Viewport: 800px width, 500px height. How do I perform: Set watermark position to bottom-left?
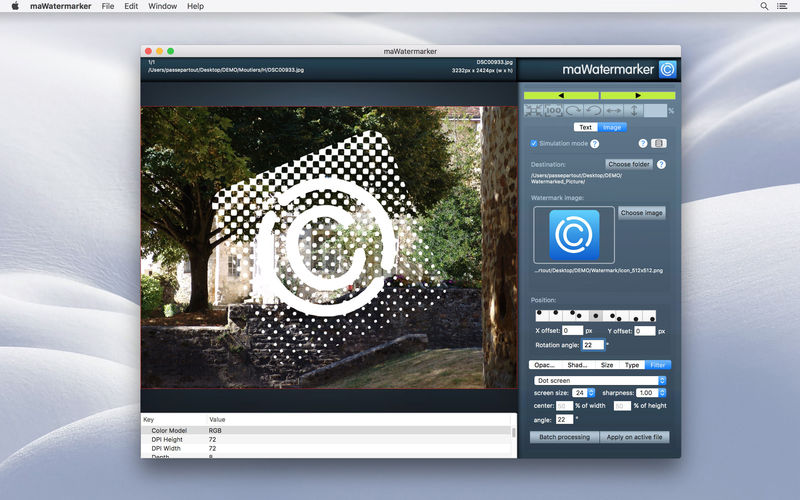[x=622, y=316]
